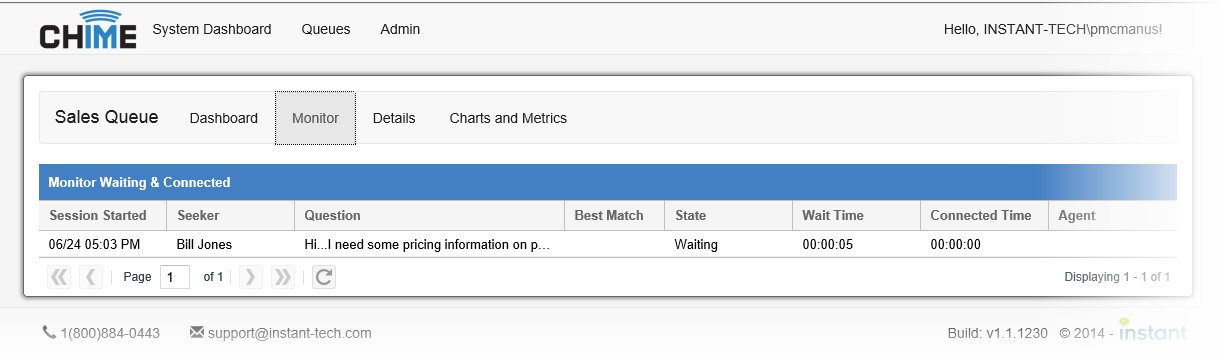The image size is (1220, 361).
Task: Open the System Dashboard menu
Action: click(212, 29)
